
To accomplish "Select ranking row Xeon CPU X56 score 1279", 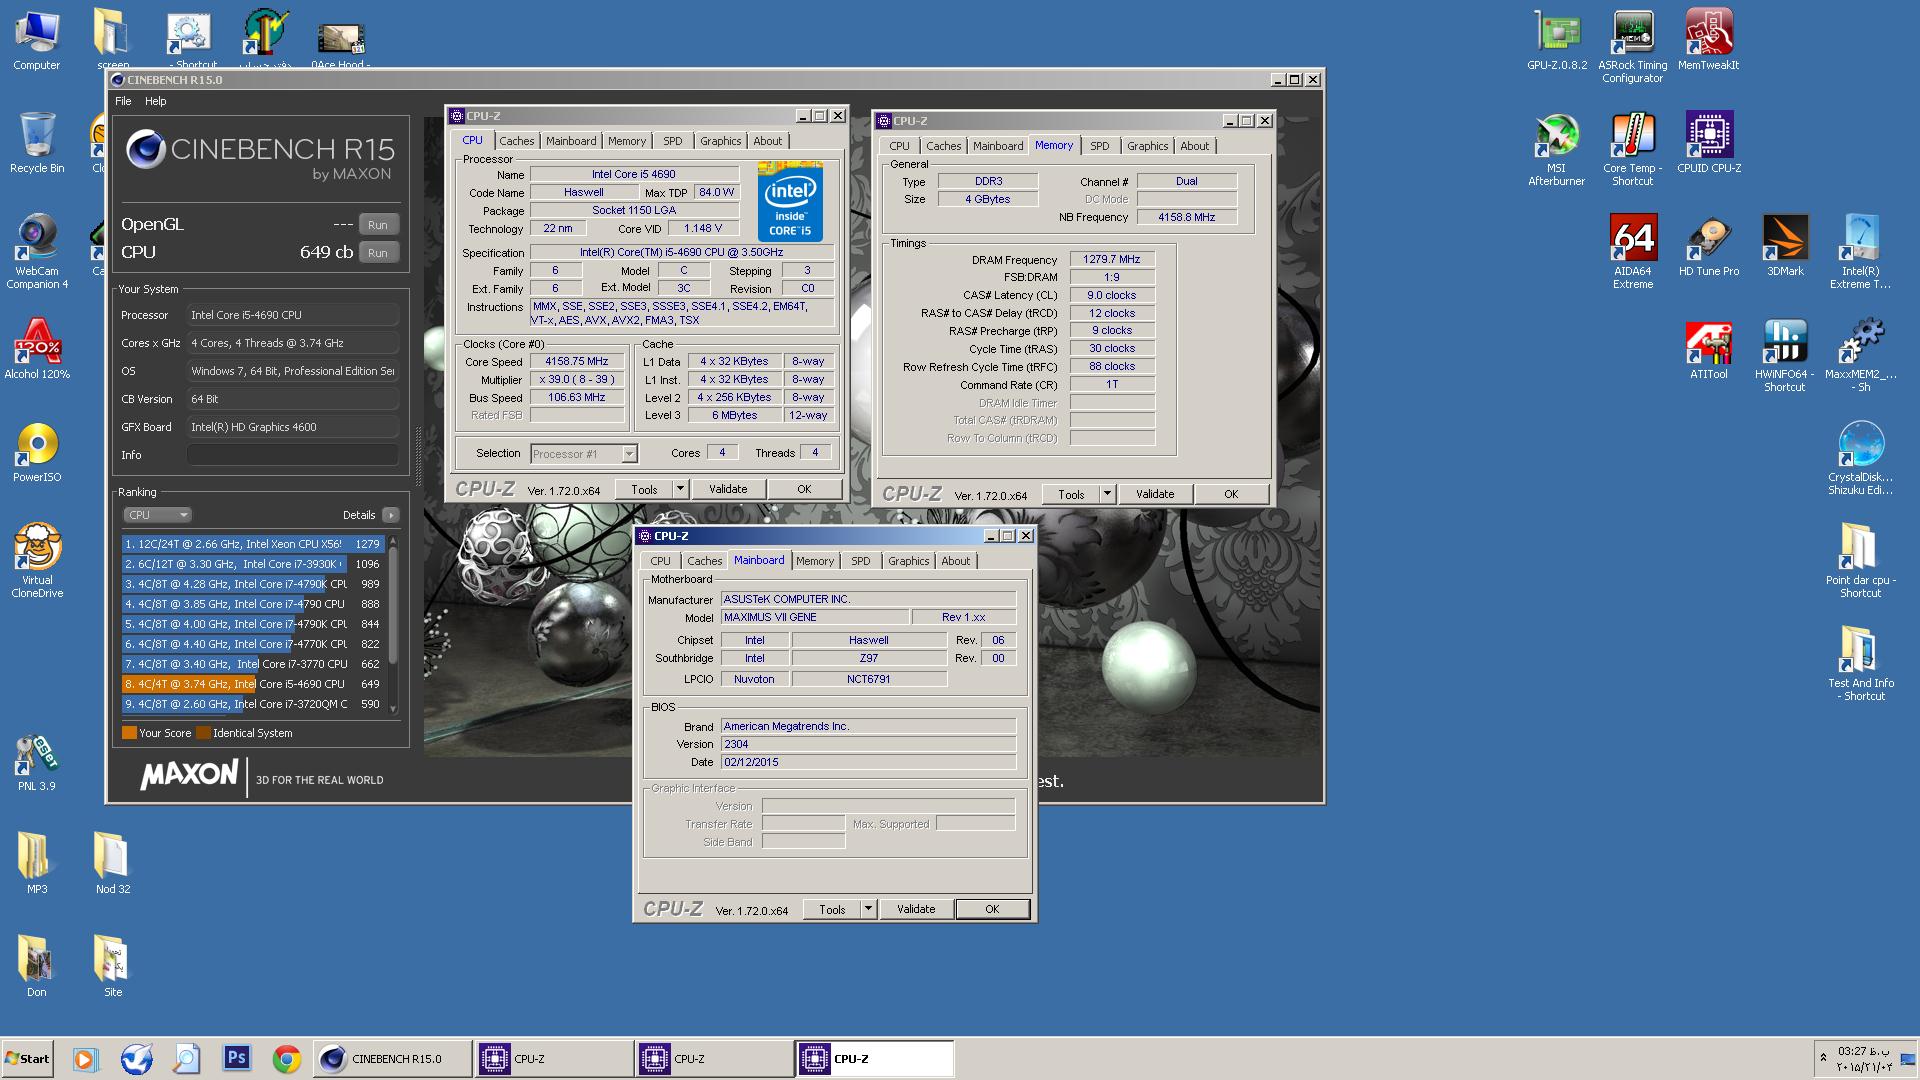I will [x=253, y=544].
